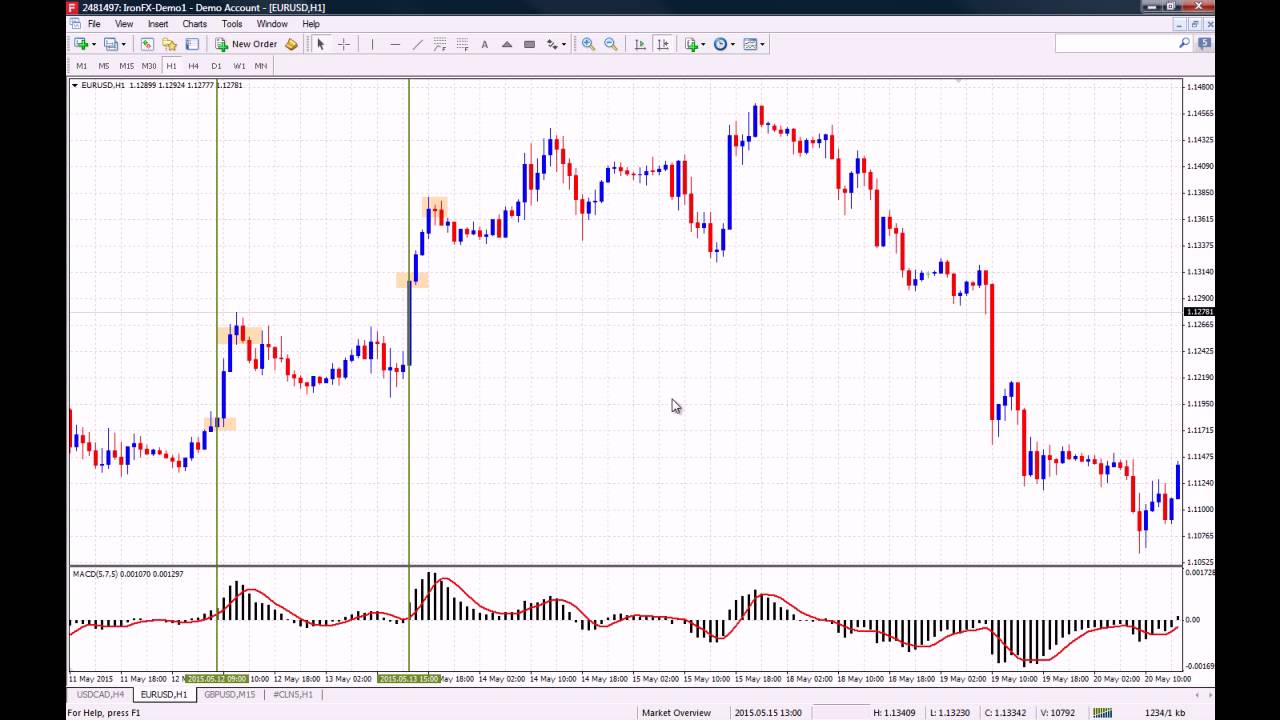Toggle the Chart Shift icon
The width and height of the screenshot is (1280, 720).
coord(662,44)
